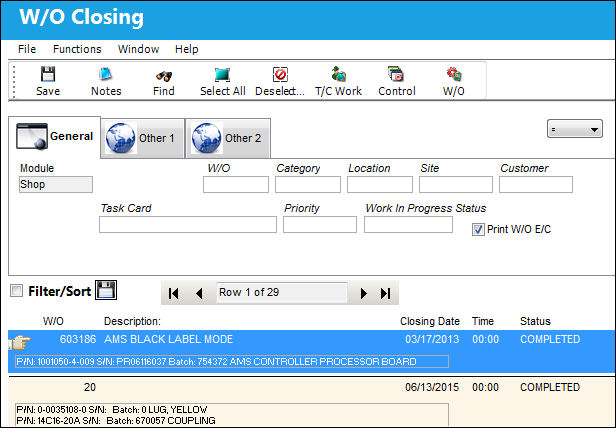
Task: Uncheck the Print W/O E/C checkbox
Action: pos(478,229)
